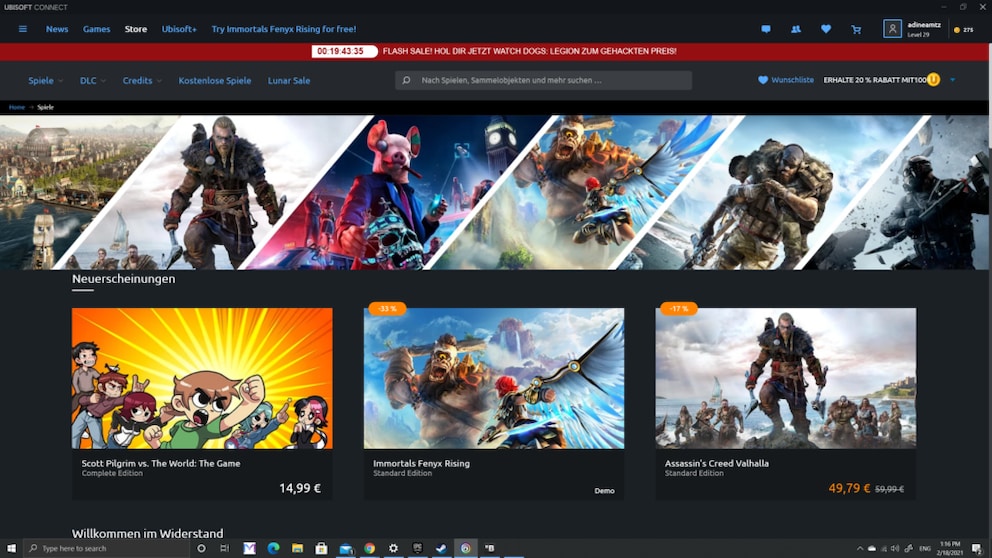Open Assassin's Creed Valhalla card thumbnail
This screenshot has width=992, height=558.
[785, 378]
